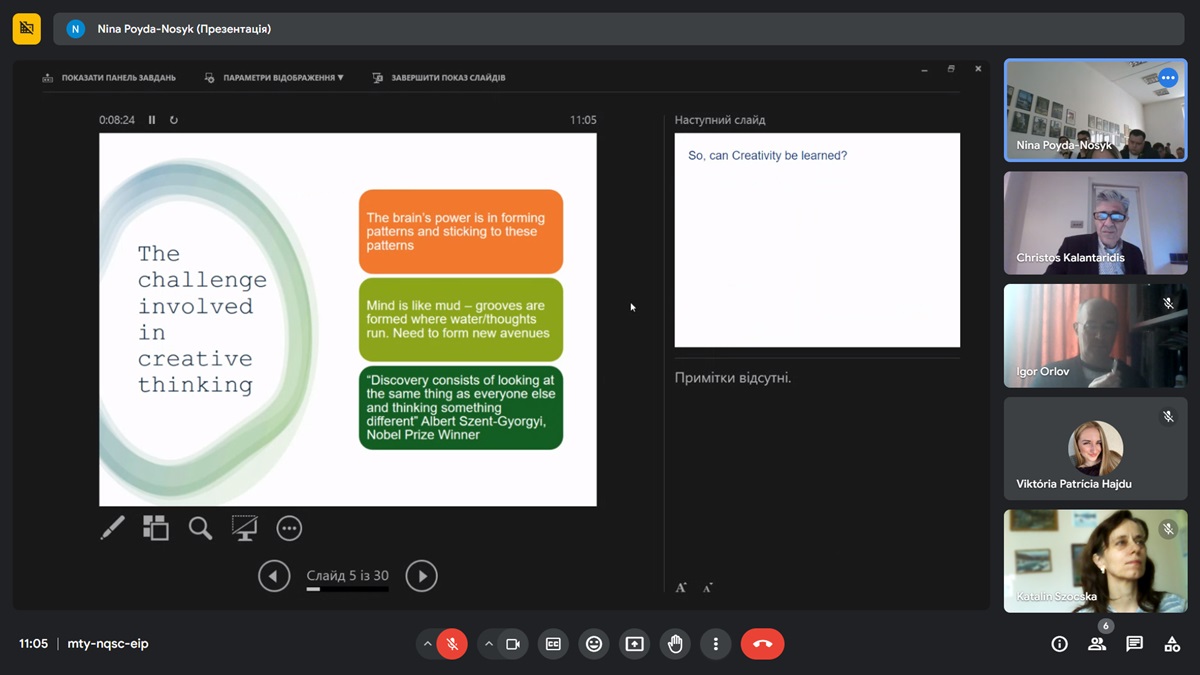Click the next slide preview thumbnail
Screen dimensions: 1200x675
[817, 240]
